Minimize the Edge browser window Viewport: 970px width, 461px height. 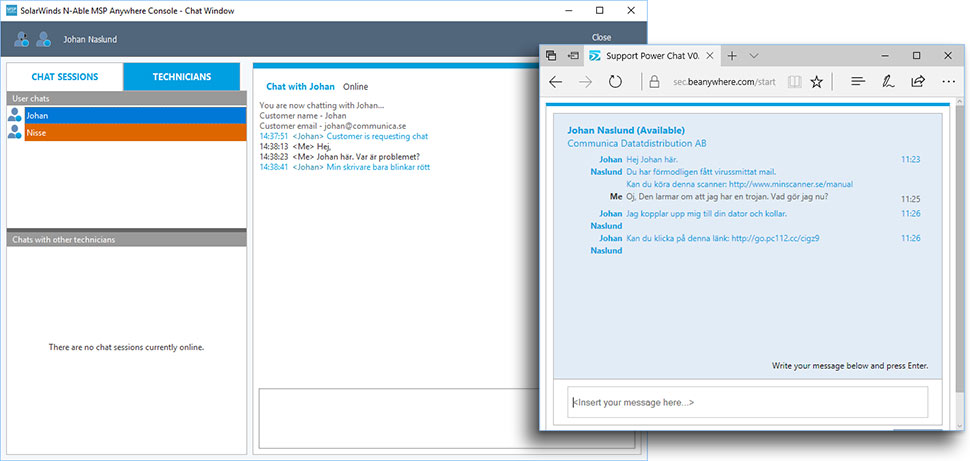click(885, 56)
